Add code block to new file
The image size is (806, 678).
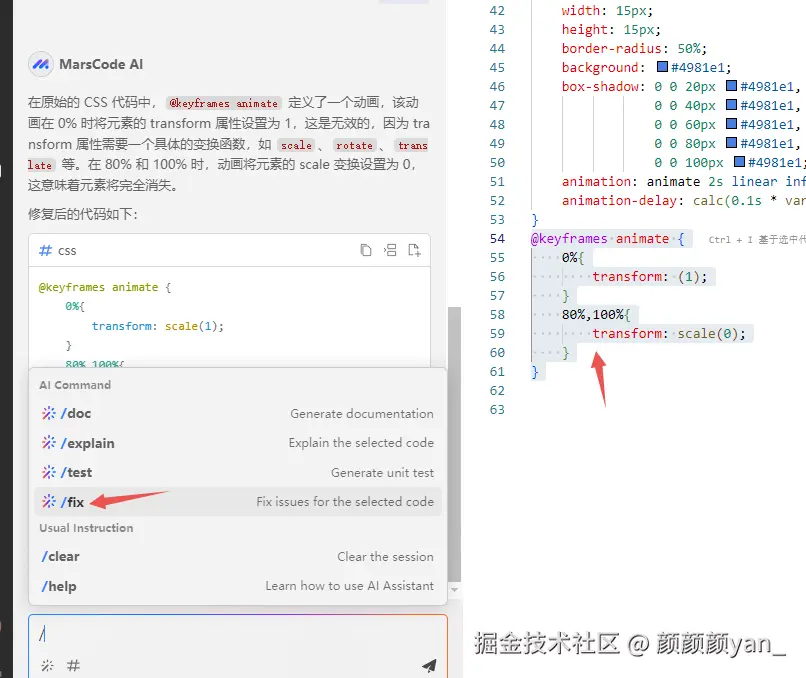(414, 250)
